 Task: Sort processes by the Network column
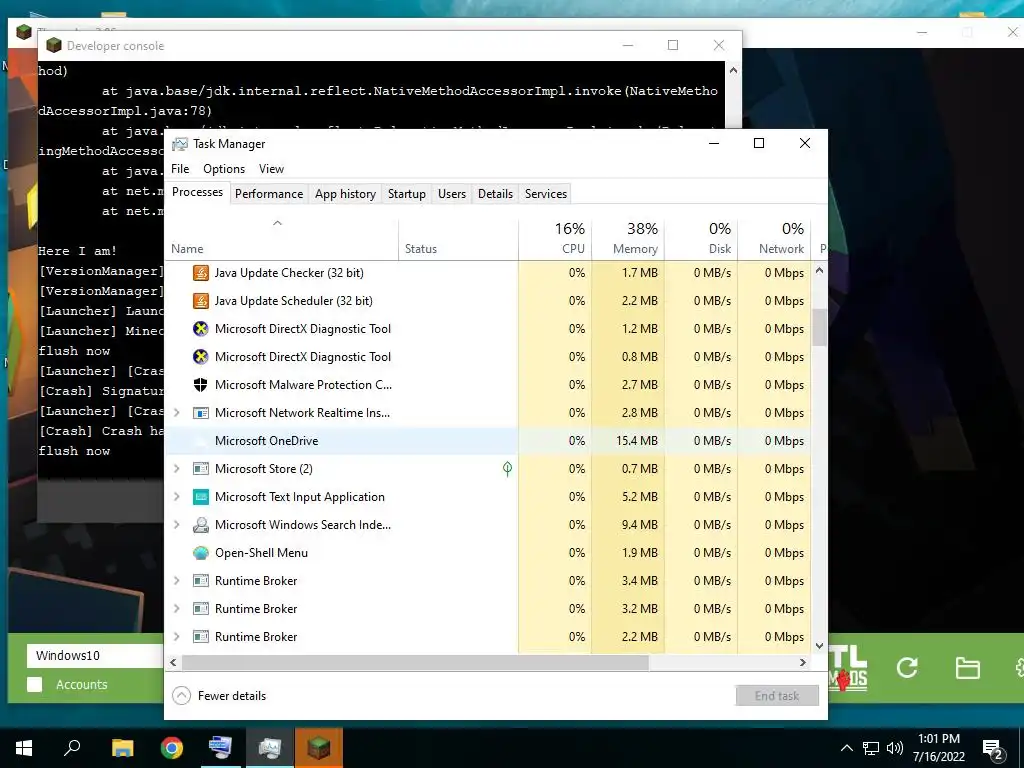tap(774, 240)
